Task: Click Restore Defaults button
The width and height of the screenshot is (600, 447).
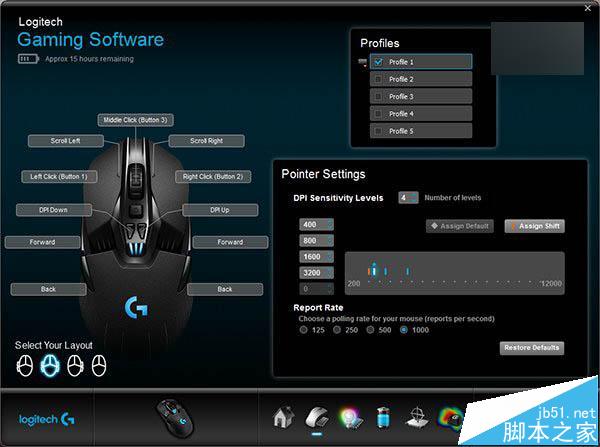Action: [x=532, y=348]
